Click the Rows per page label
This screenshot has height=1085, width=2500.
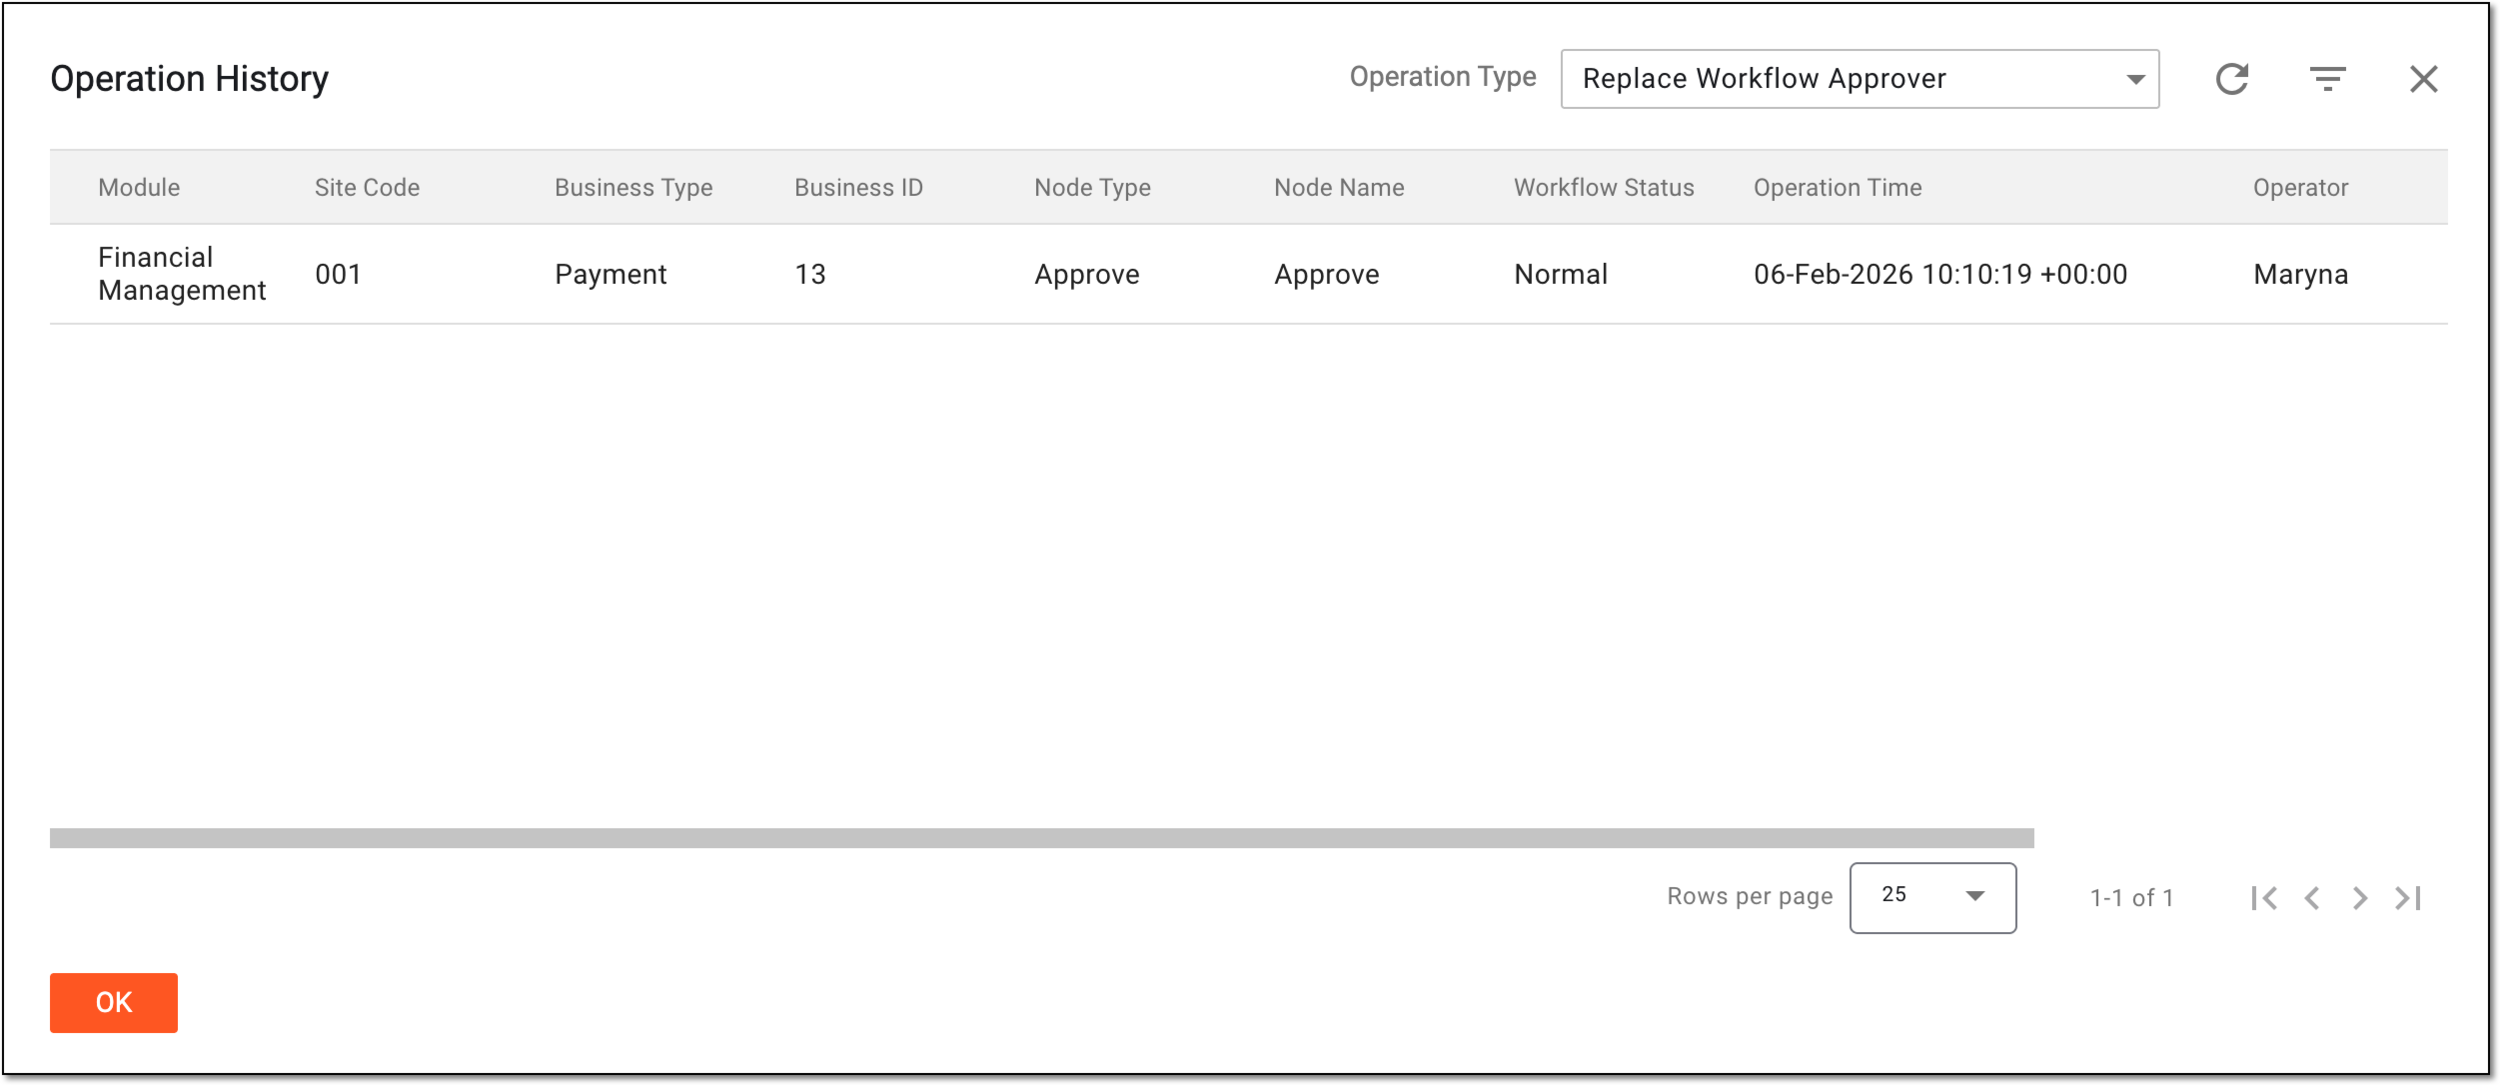coord(1750,897)
